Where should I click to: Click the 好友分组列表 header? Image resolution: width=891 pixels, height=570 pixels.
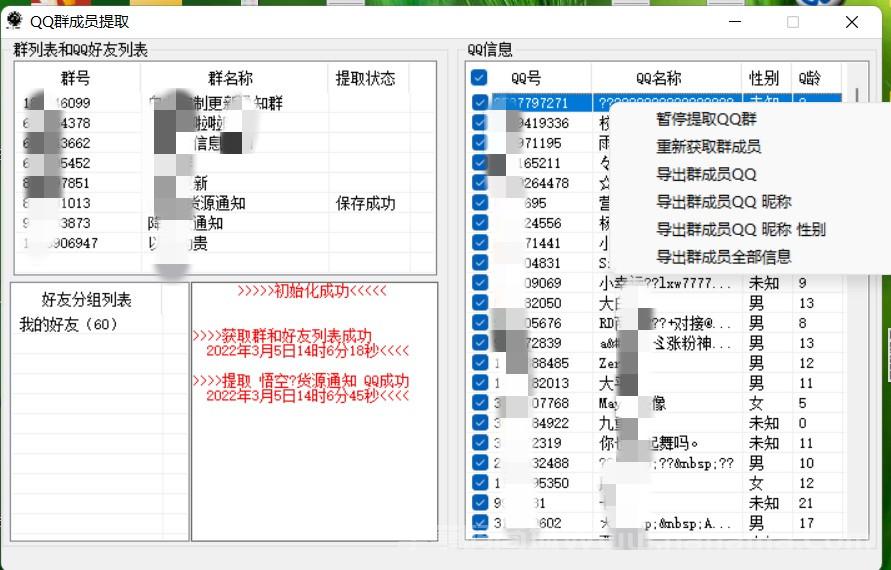(86, 299)
